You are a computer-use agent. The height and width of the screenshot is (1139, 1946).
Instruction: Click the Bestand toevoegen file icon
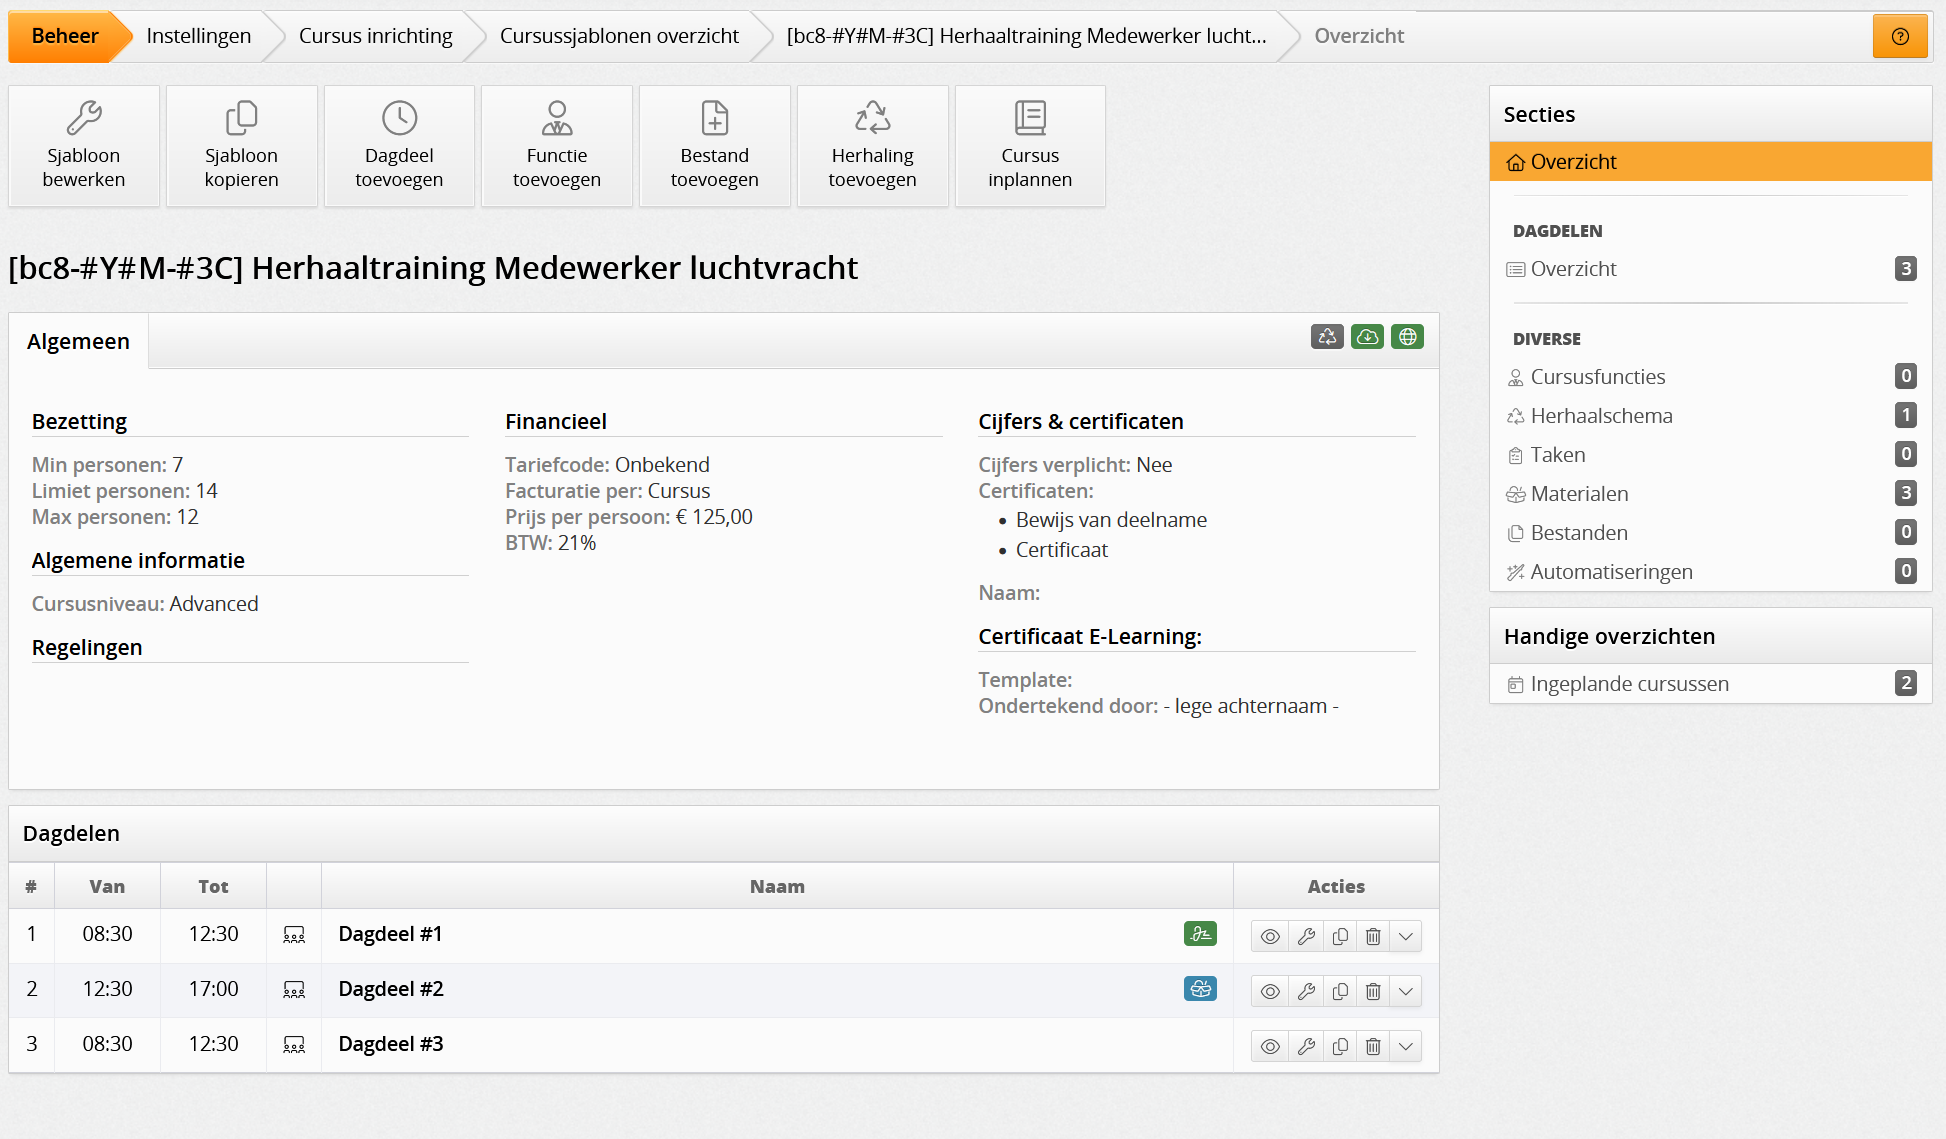click(x=714, y=146)
